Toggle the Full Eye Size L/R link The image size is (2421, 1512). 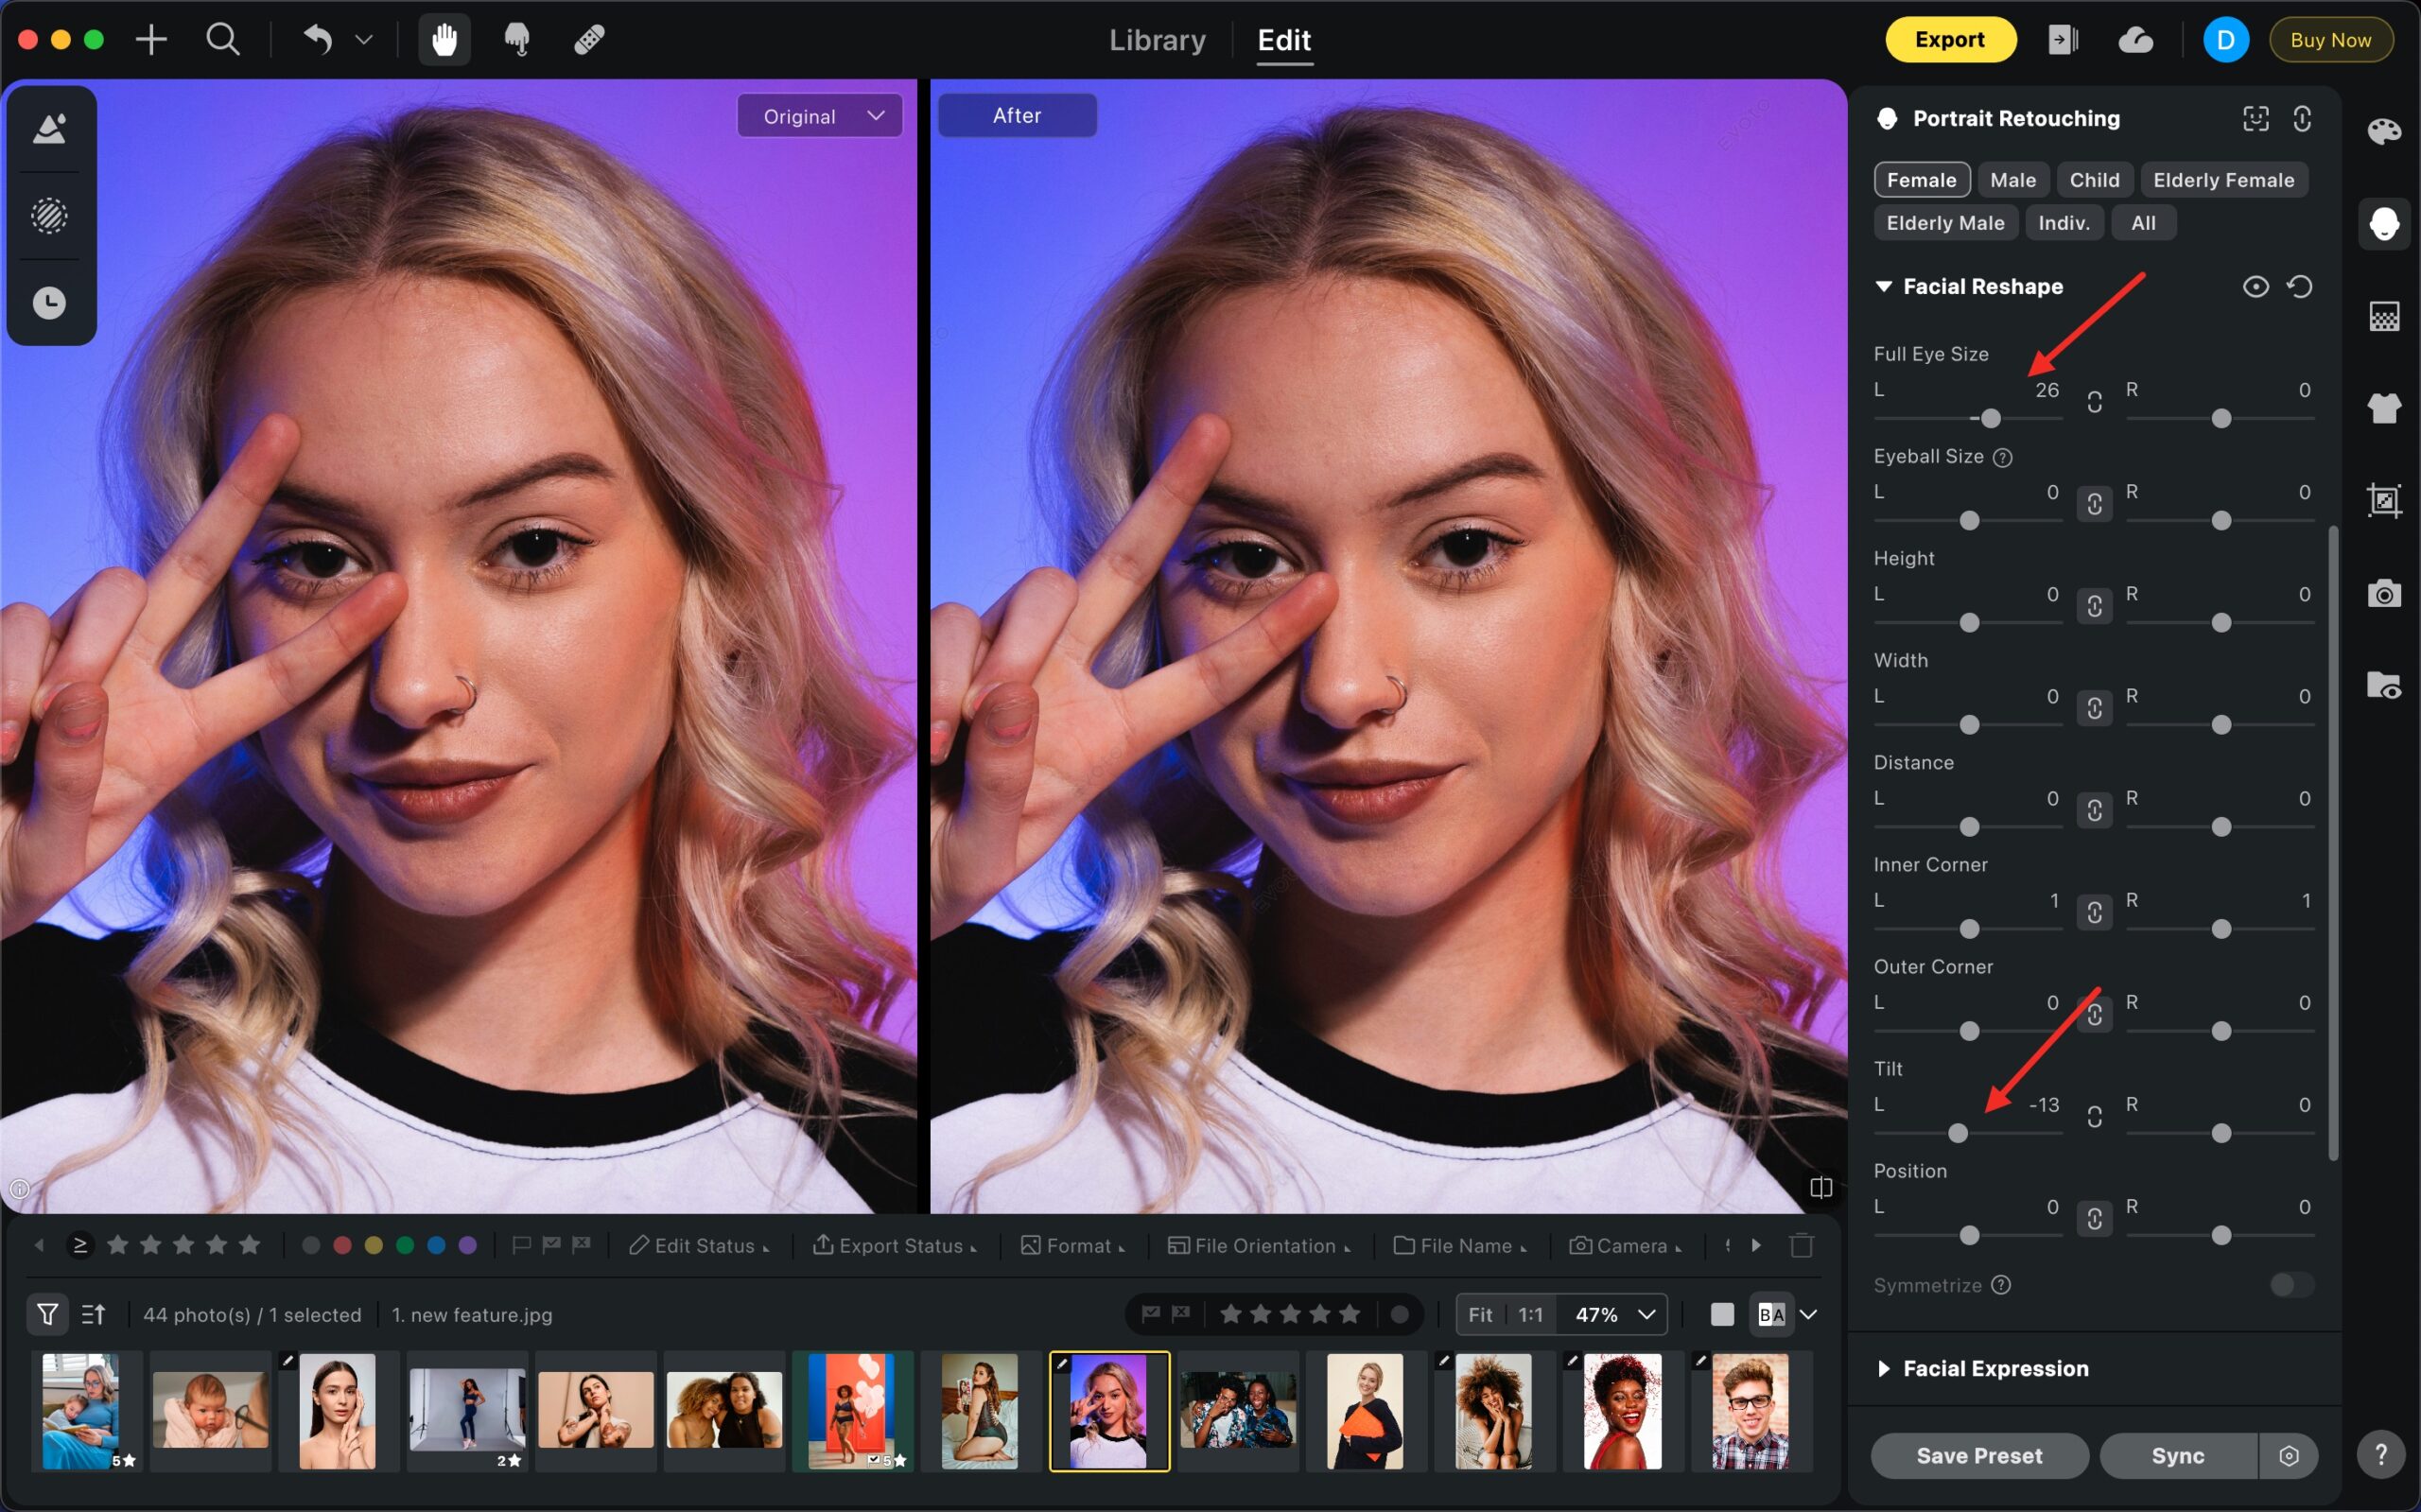(x=2094, y=402)
